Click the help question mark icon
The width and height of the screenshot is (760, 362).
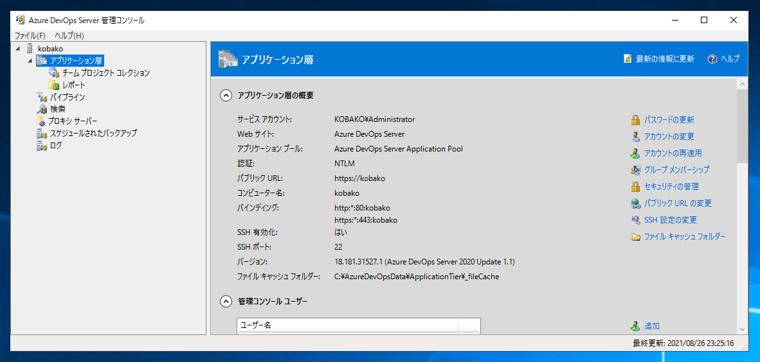coord(712,59)
